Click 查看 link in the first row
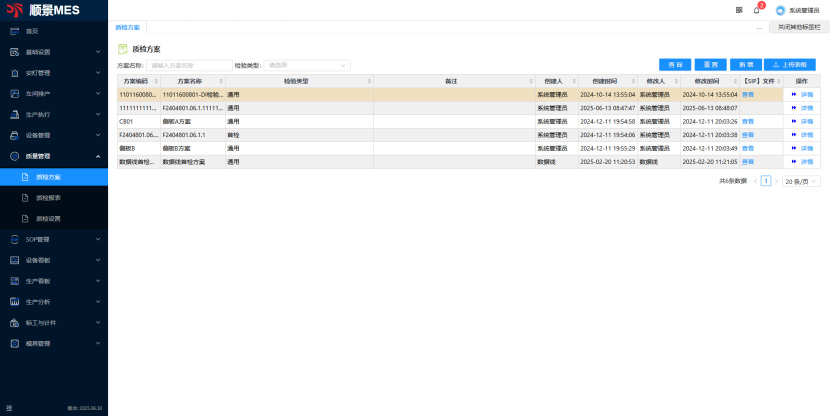Image resolution: width=830 pixels, height=416 pixels. click(x=748, y=94)
